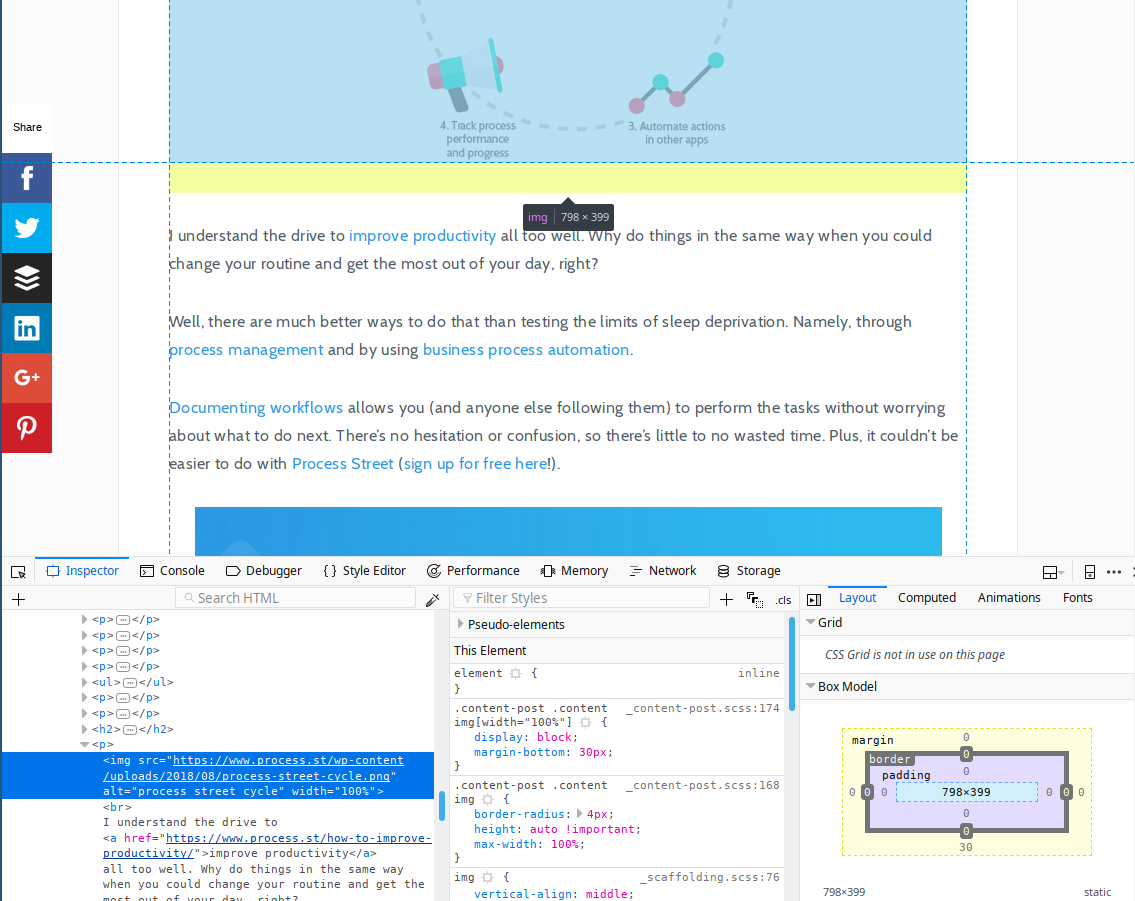Screen dimensions: 1135x901
Task: Share the page on LinkedIn
Action: (x=27, y=328)
